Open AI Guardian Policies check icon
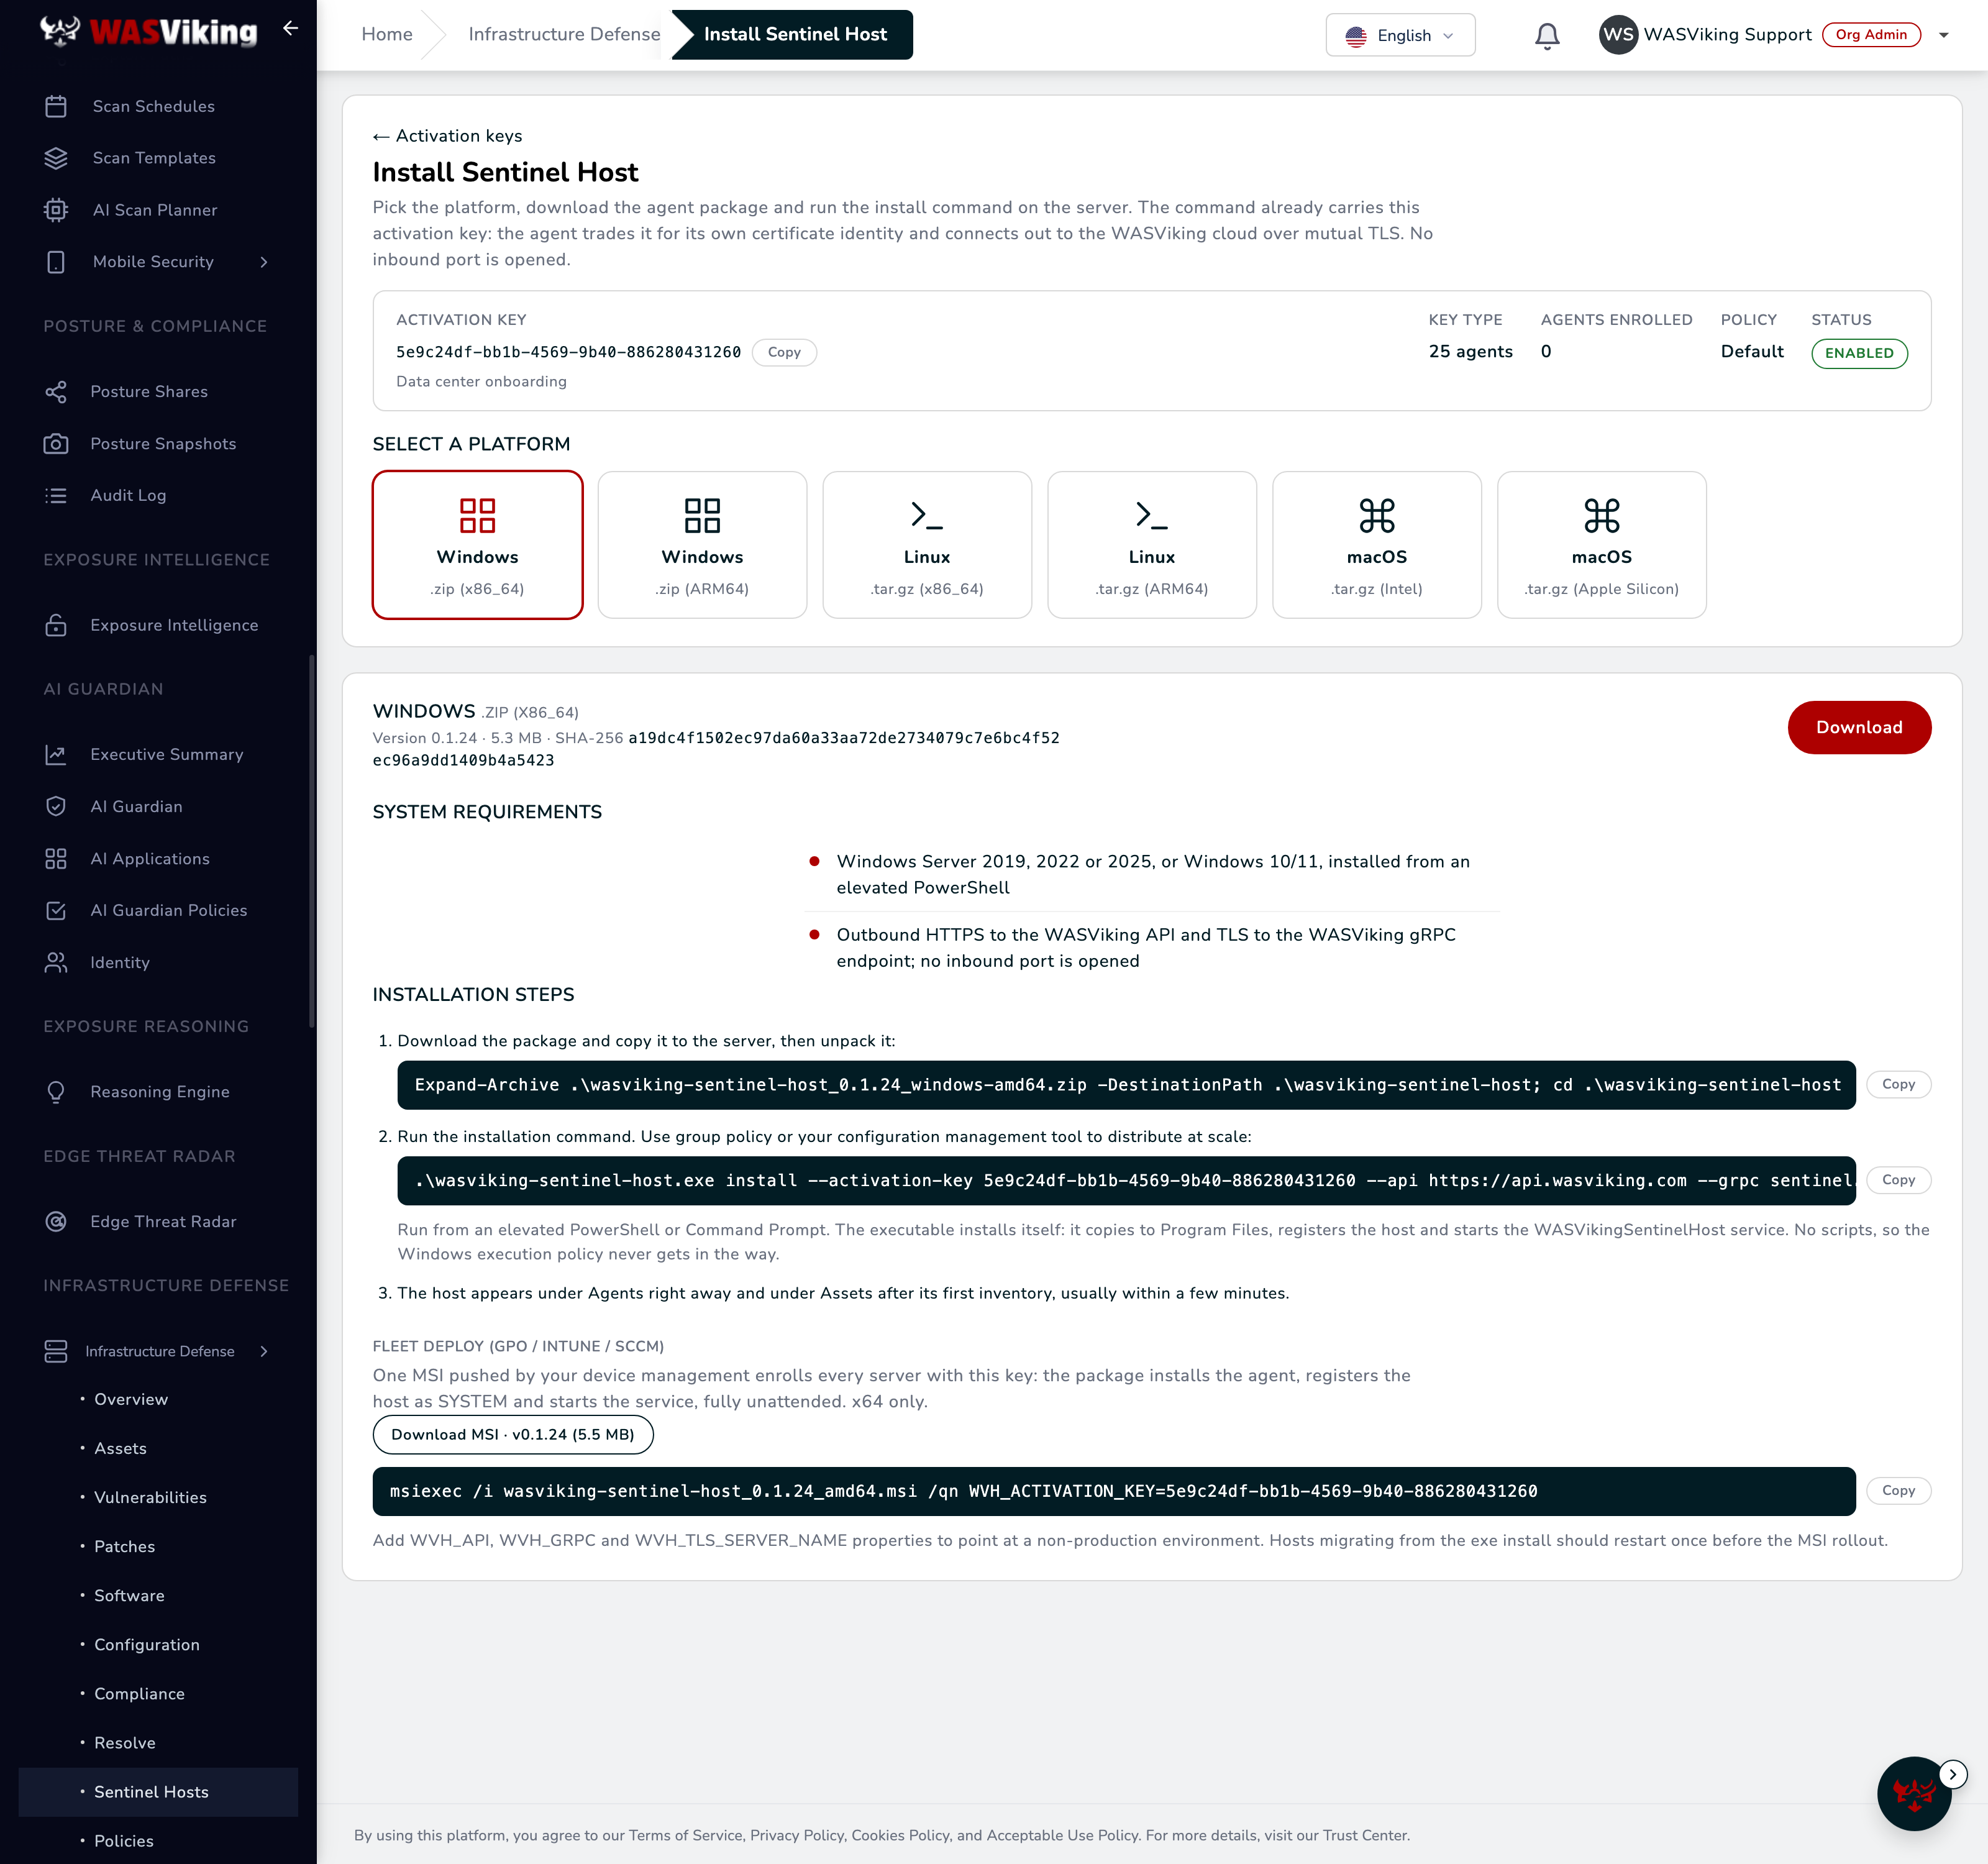The height and width of the screenshot is (1864, 1988). 56,911
